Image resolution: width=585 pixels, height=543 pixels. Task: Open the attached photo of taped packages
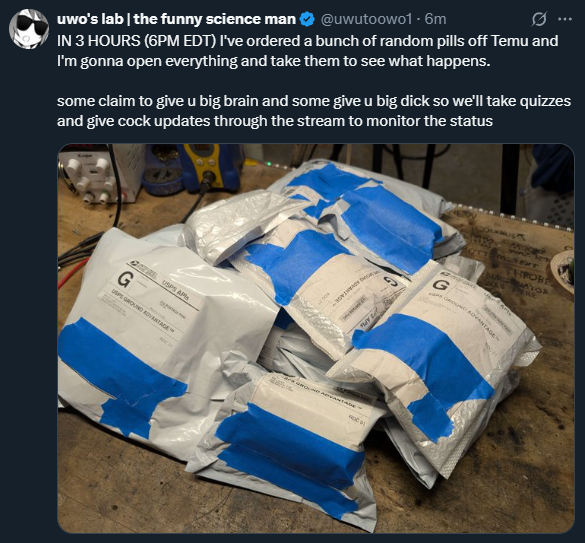point(316,338)
